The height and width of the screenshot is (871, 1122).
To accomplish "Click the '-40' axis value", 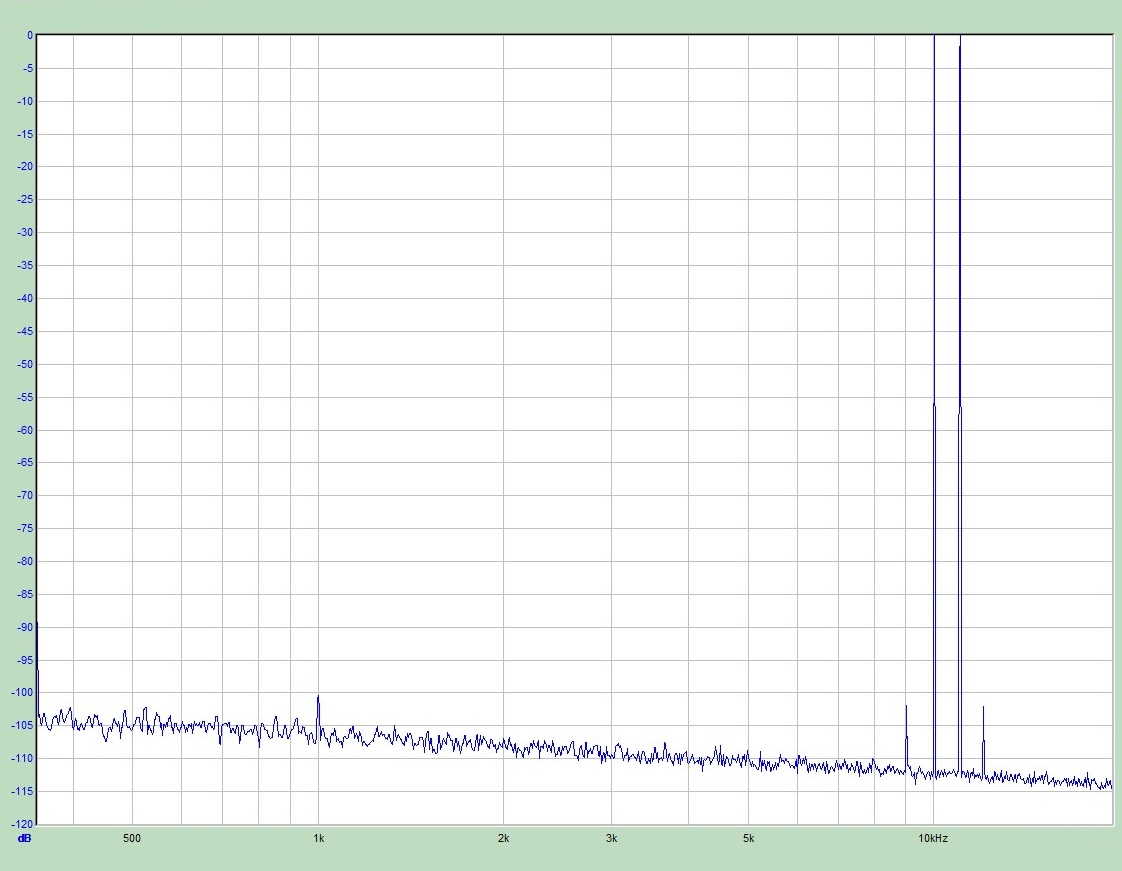I will 25,298.
